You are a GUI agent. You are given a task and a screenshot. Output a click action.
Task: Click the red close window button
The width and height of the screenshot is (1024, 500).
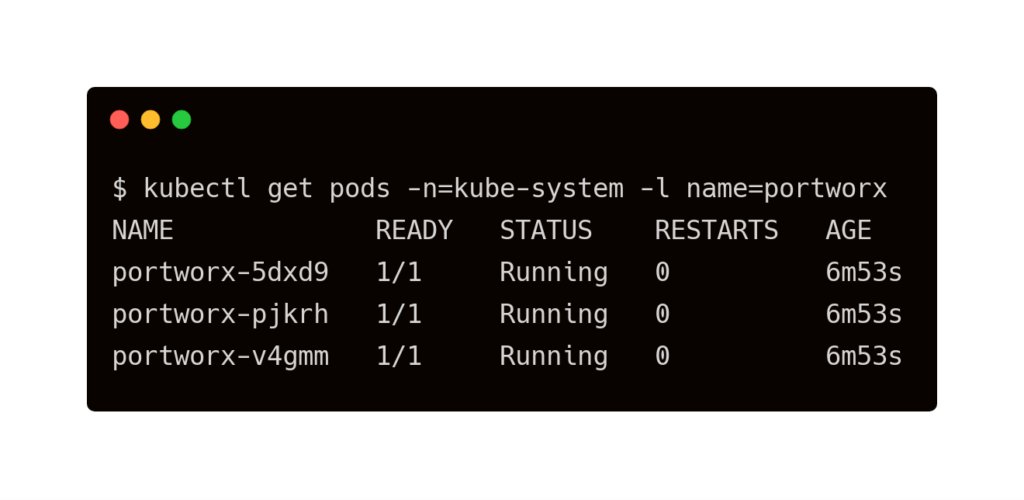120,120
